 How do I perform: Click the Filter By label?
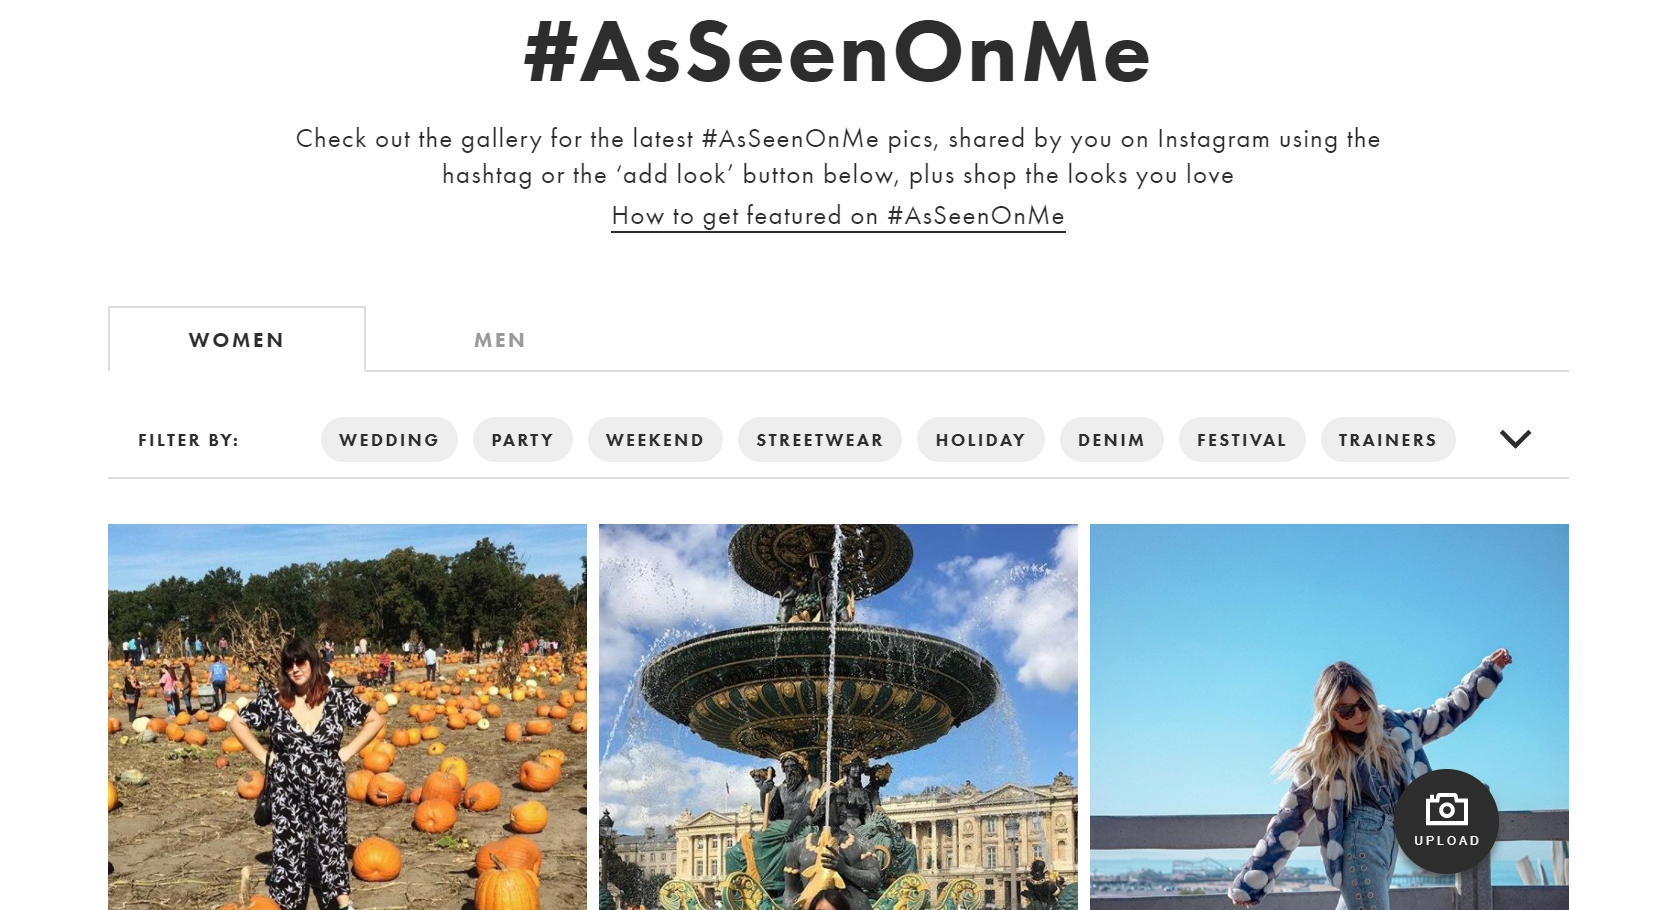[x=188, y=440]
